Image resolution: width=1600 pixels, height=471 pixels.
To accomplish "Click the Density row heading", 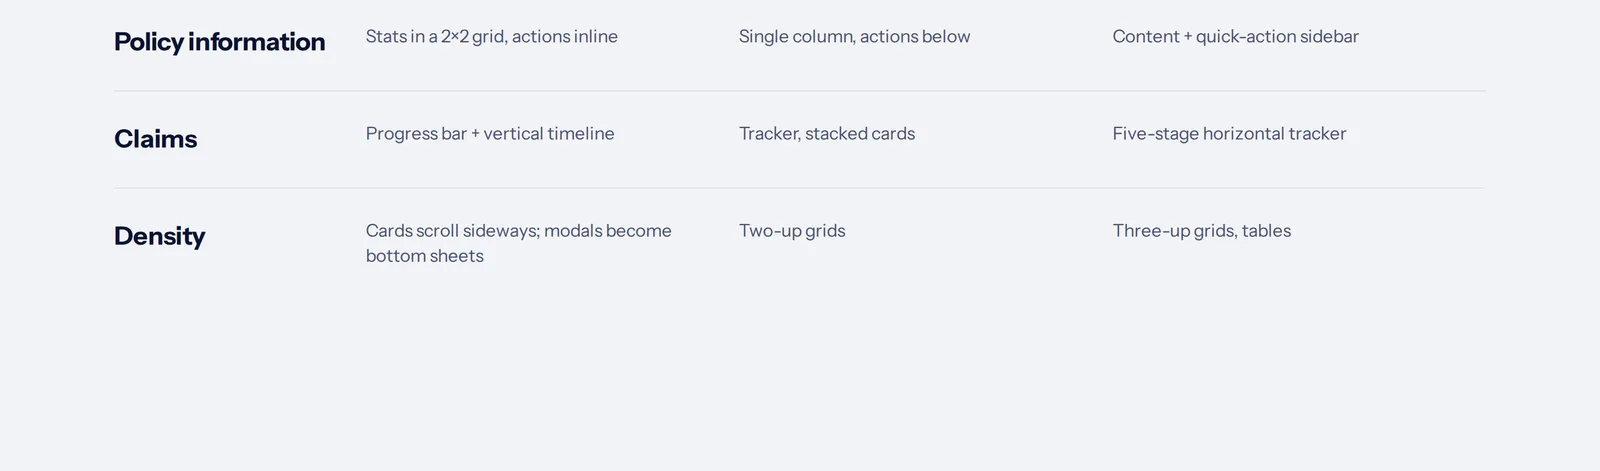I will click(159, 236).
